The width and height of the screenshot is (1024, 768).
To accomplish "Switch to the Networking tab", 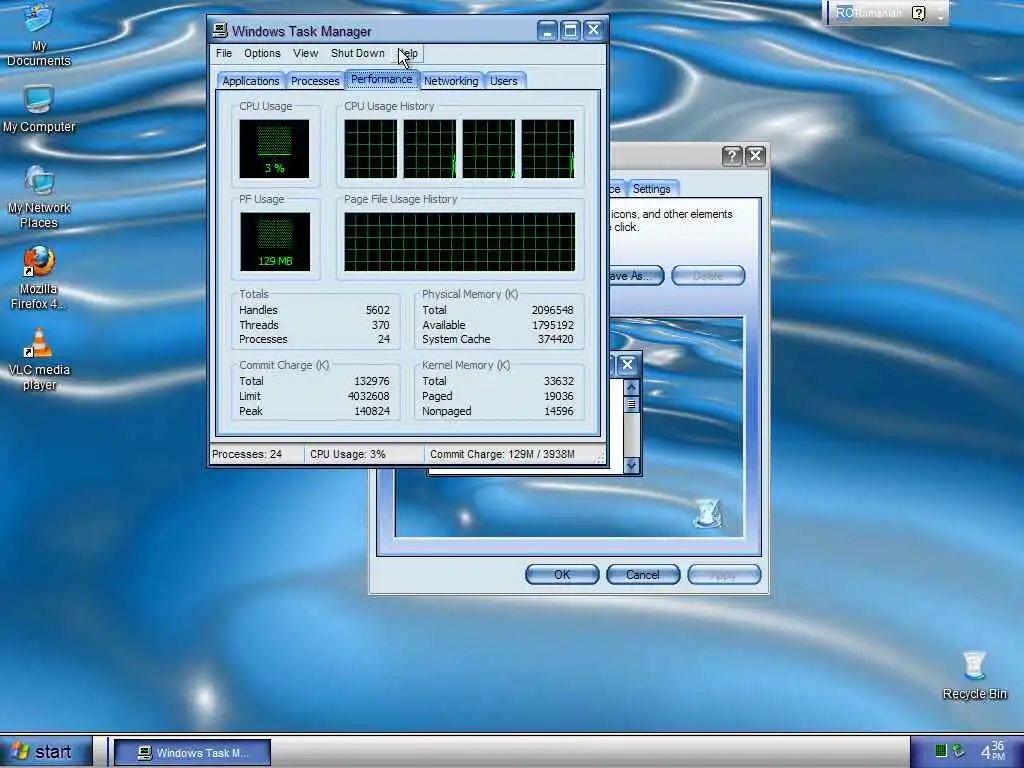I will (451, 81).
